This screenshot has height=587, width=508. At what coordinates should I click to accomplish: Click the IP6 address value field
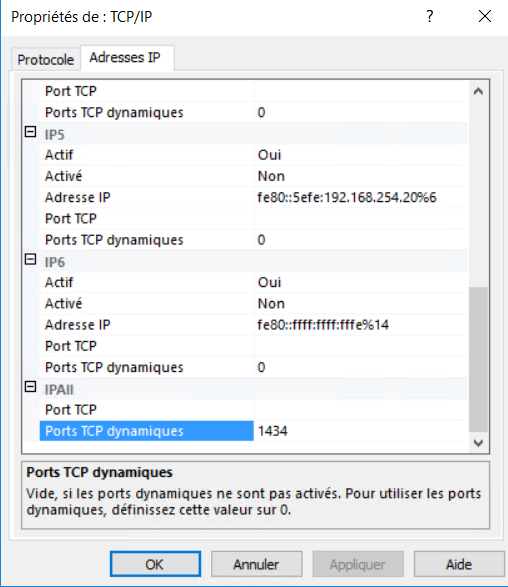coord(361,325)
